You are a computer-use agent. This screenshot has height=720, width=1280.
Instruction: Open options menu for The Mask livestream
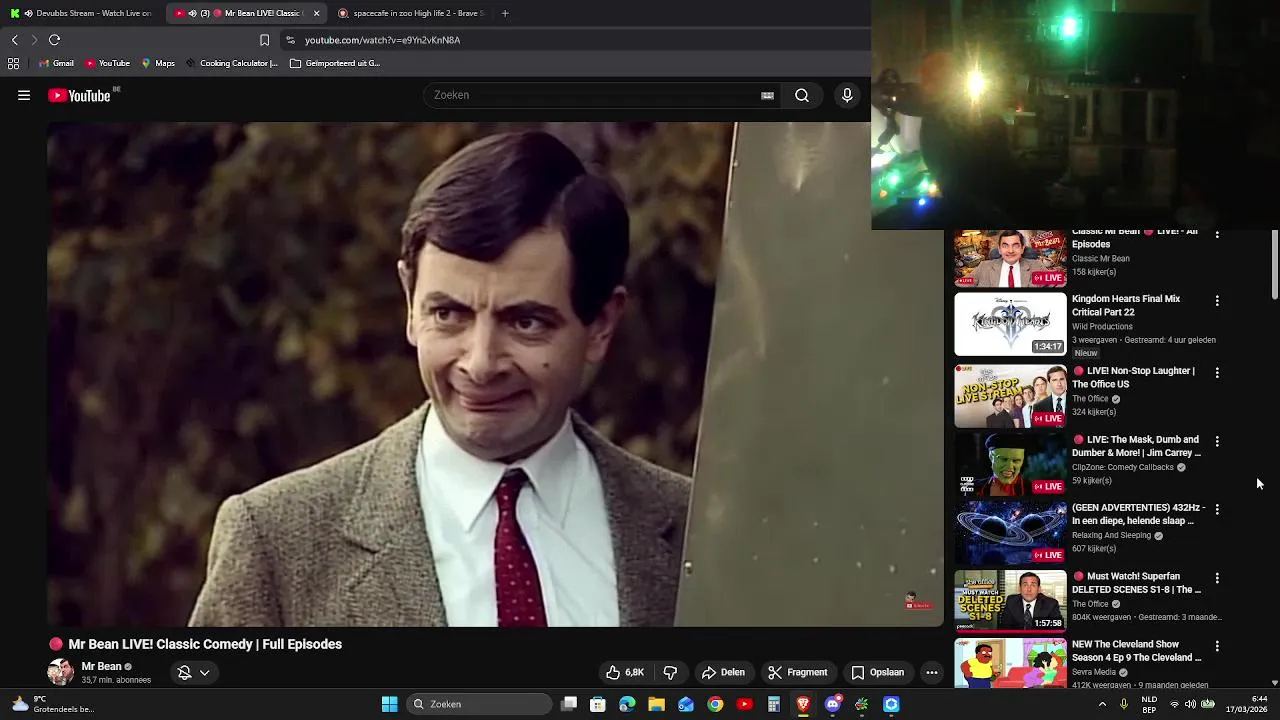1217,441
